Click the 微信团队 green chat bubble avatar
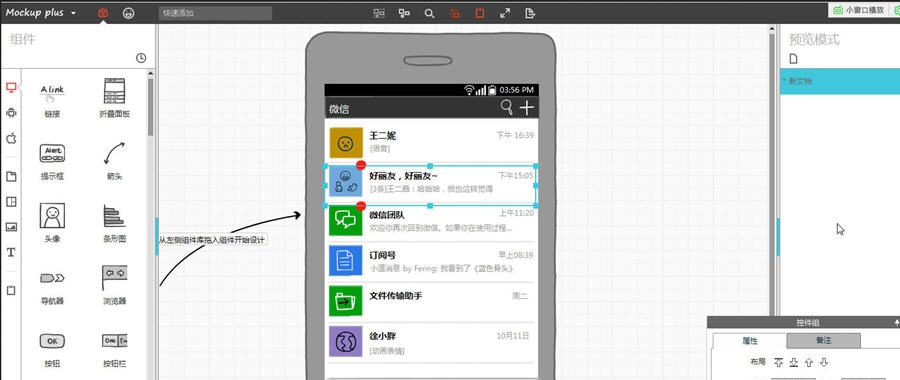The height and width of the screenshot is (380, 900). [346, 220]
